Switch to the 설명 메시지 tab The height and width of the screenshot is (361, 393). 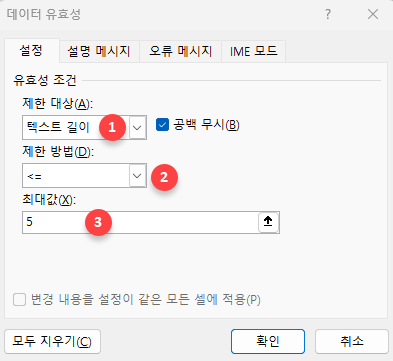coord(99,51)
